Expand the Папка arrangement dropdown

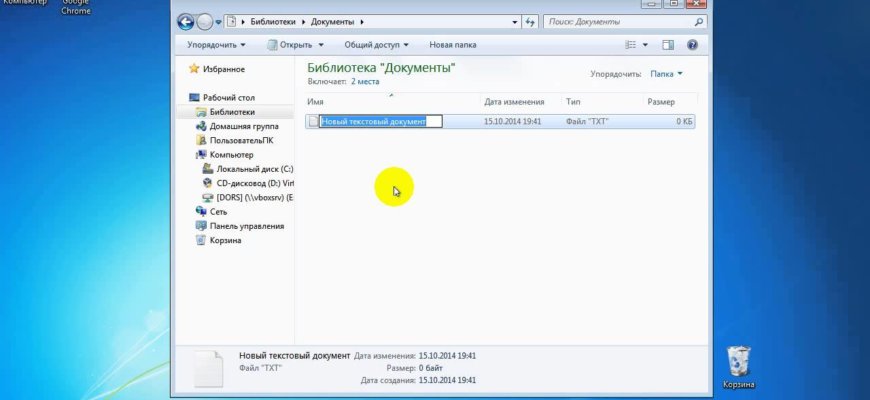tap(667, 73)
